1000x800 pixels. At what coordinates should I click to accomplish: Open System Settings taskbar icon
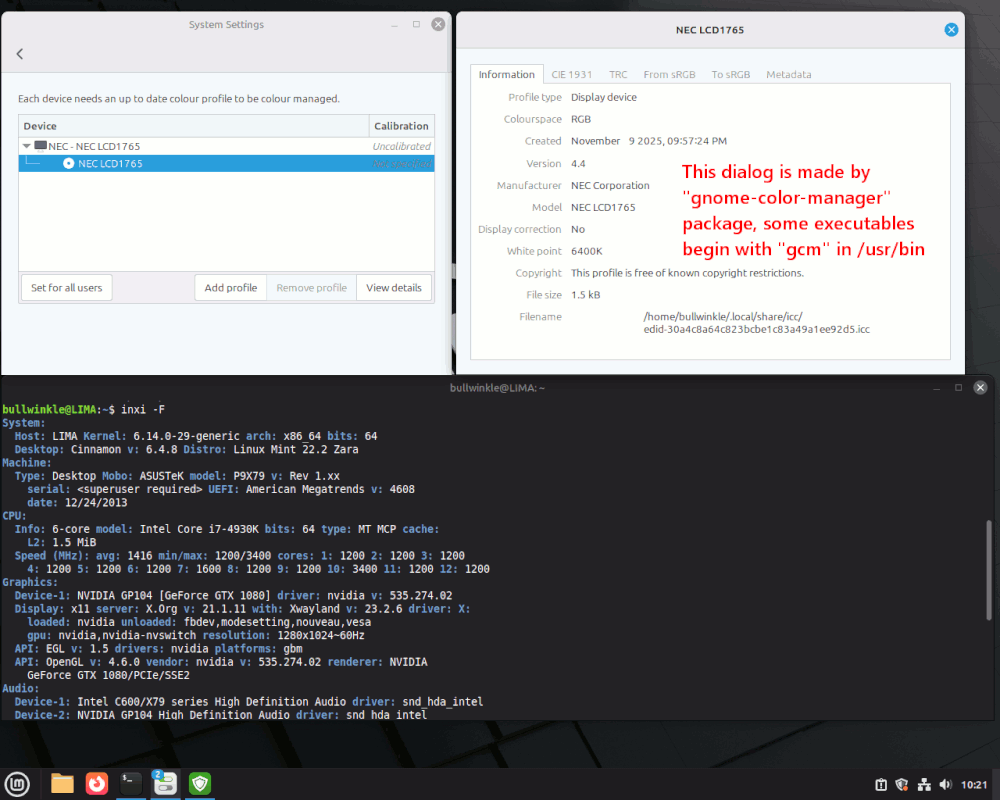[165, 783]
